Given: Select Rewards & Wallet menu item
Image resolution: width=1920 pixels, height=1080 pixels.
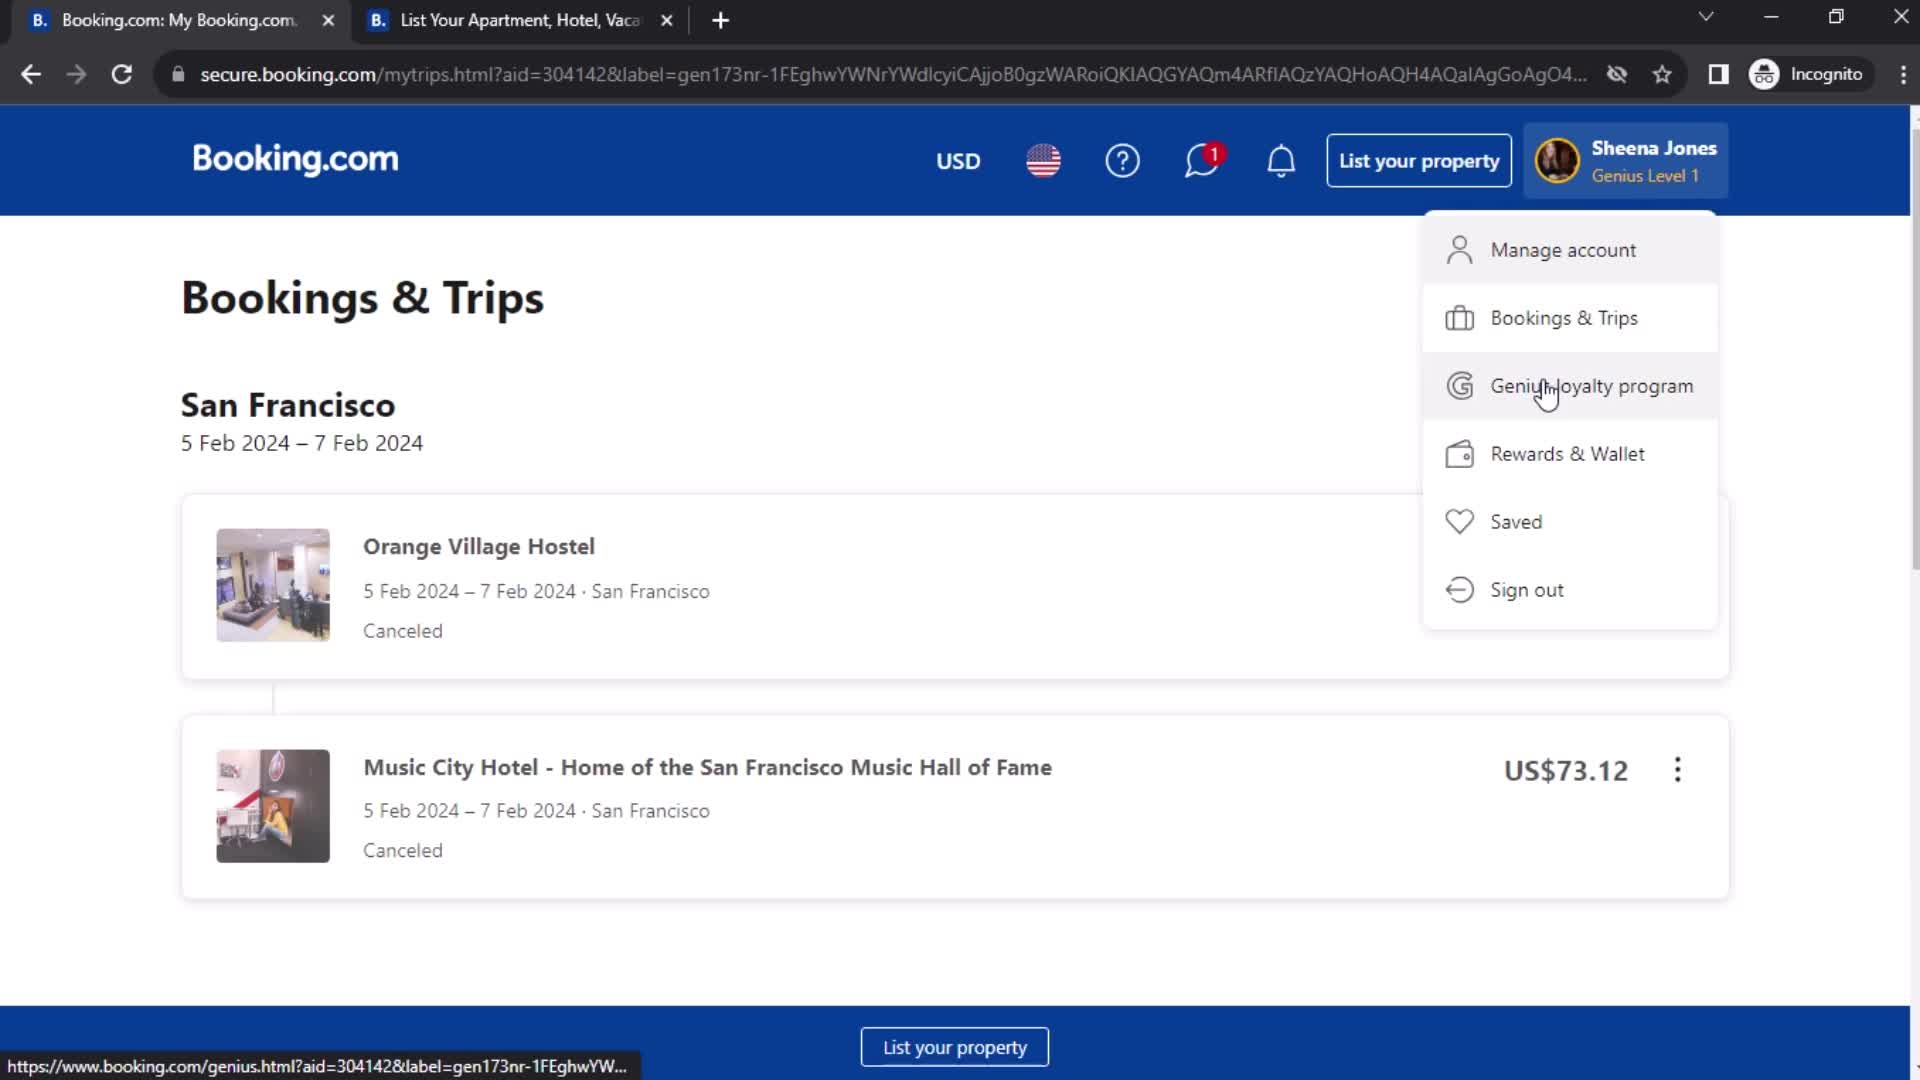Looking at the screenshot, I should [1570, 454].
